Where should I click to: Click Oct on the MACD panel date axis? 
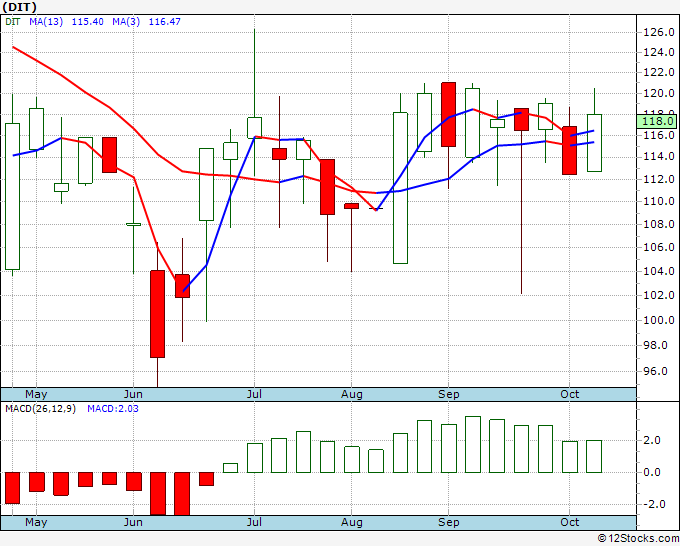pyautogui.click(x=569, y=522)
